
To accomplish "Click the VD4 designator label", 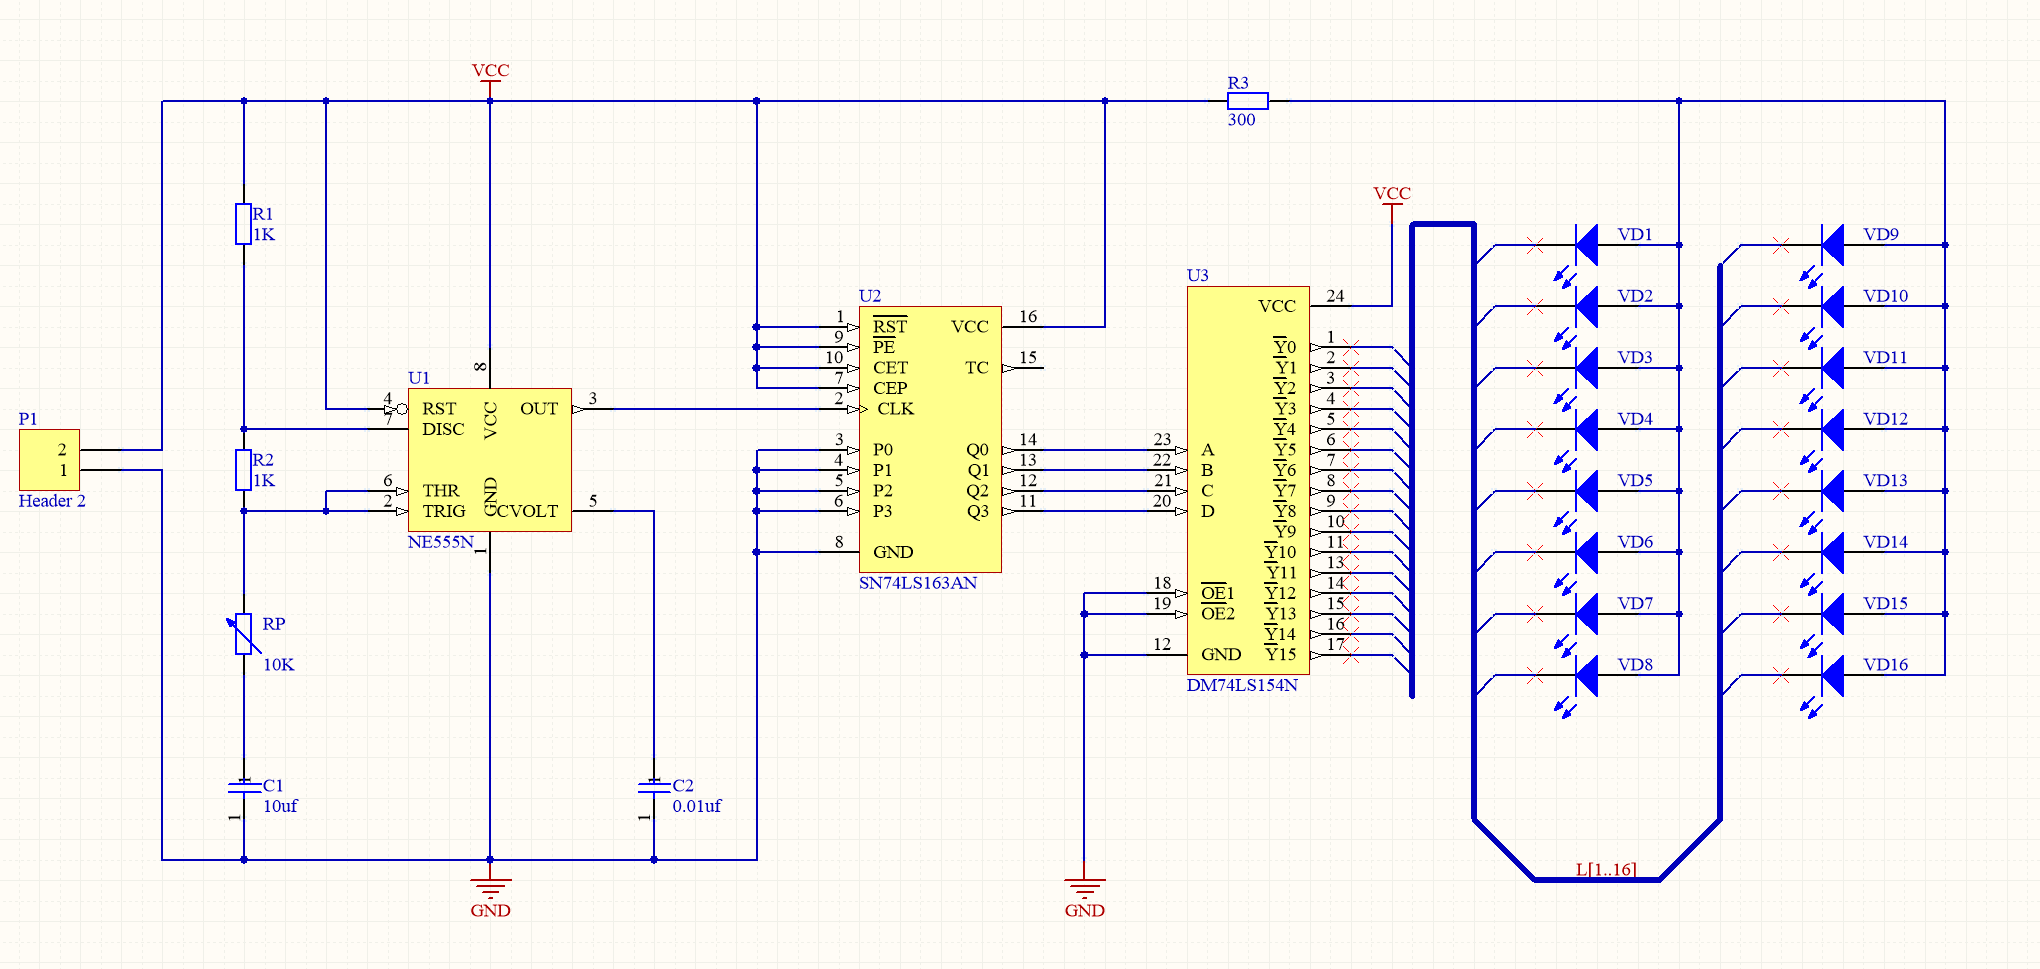I will click(x=1635, y=419).
